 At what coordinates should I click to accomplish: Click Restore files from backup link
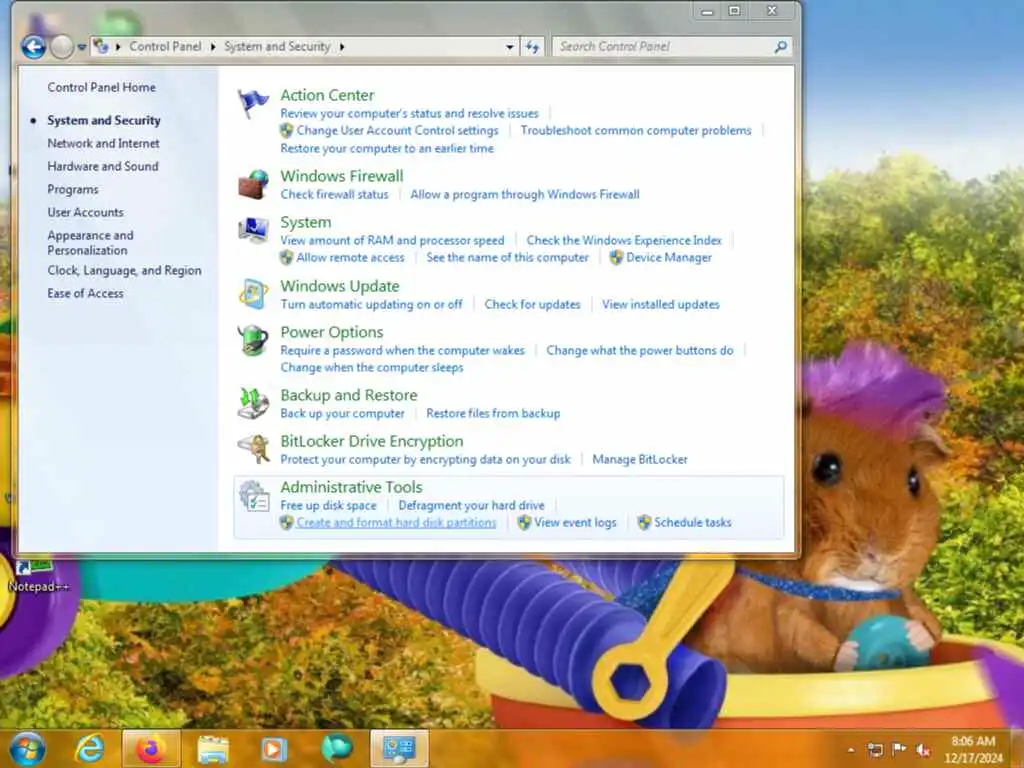point(493,413)
